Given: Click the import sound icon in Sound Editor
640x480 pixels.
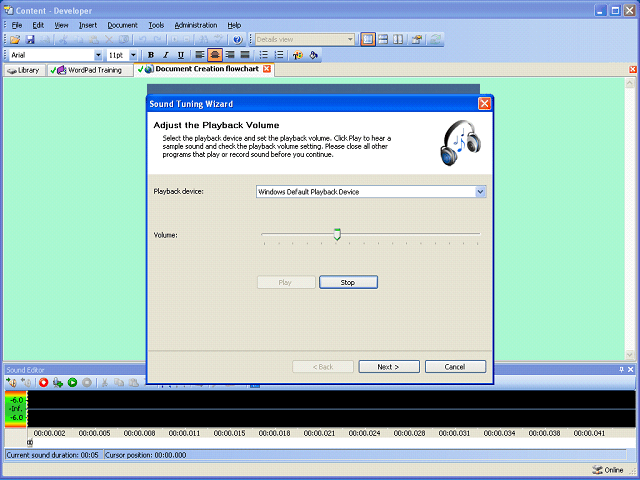Looking at the screenshot, I should coord(12,382).
